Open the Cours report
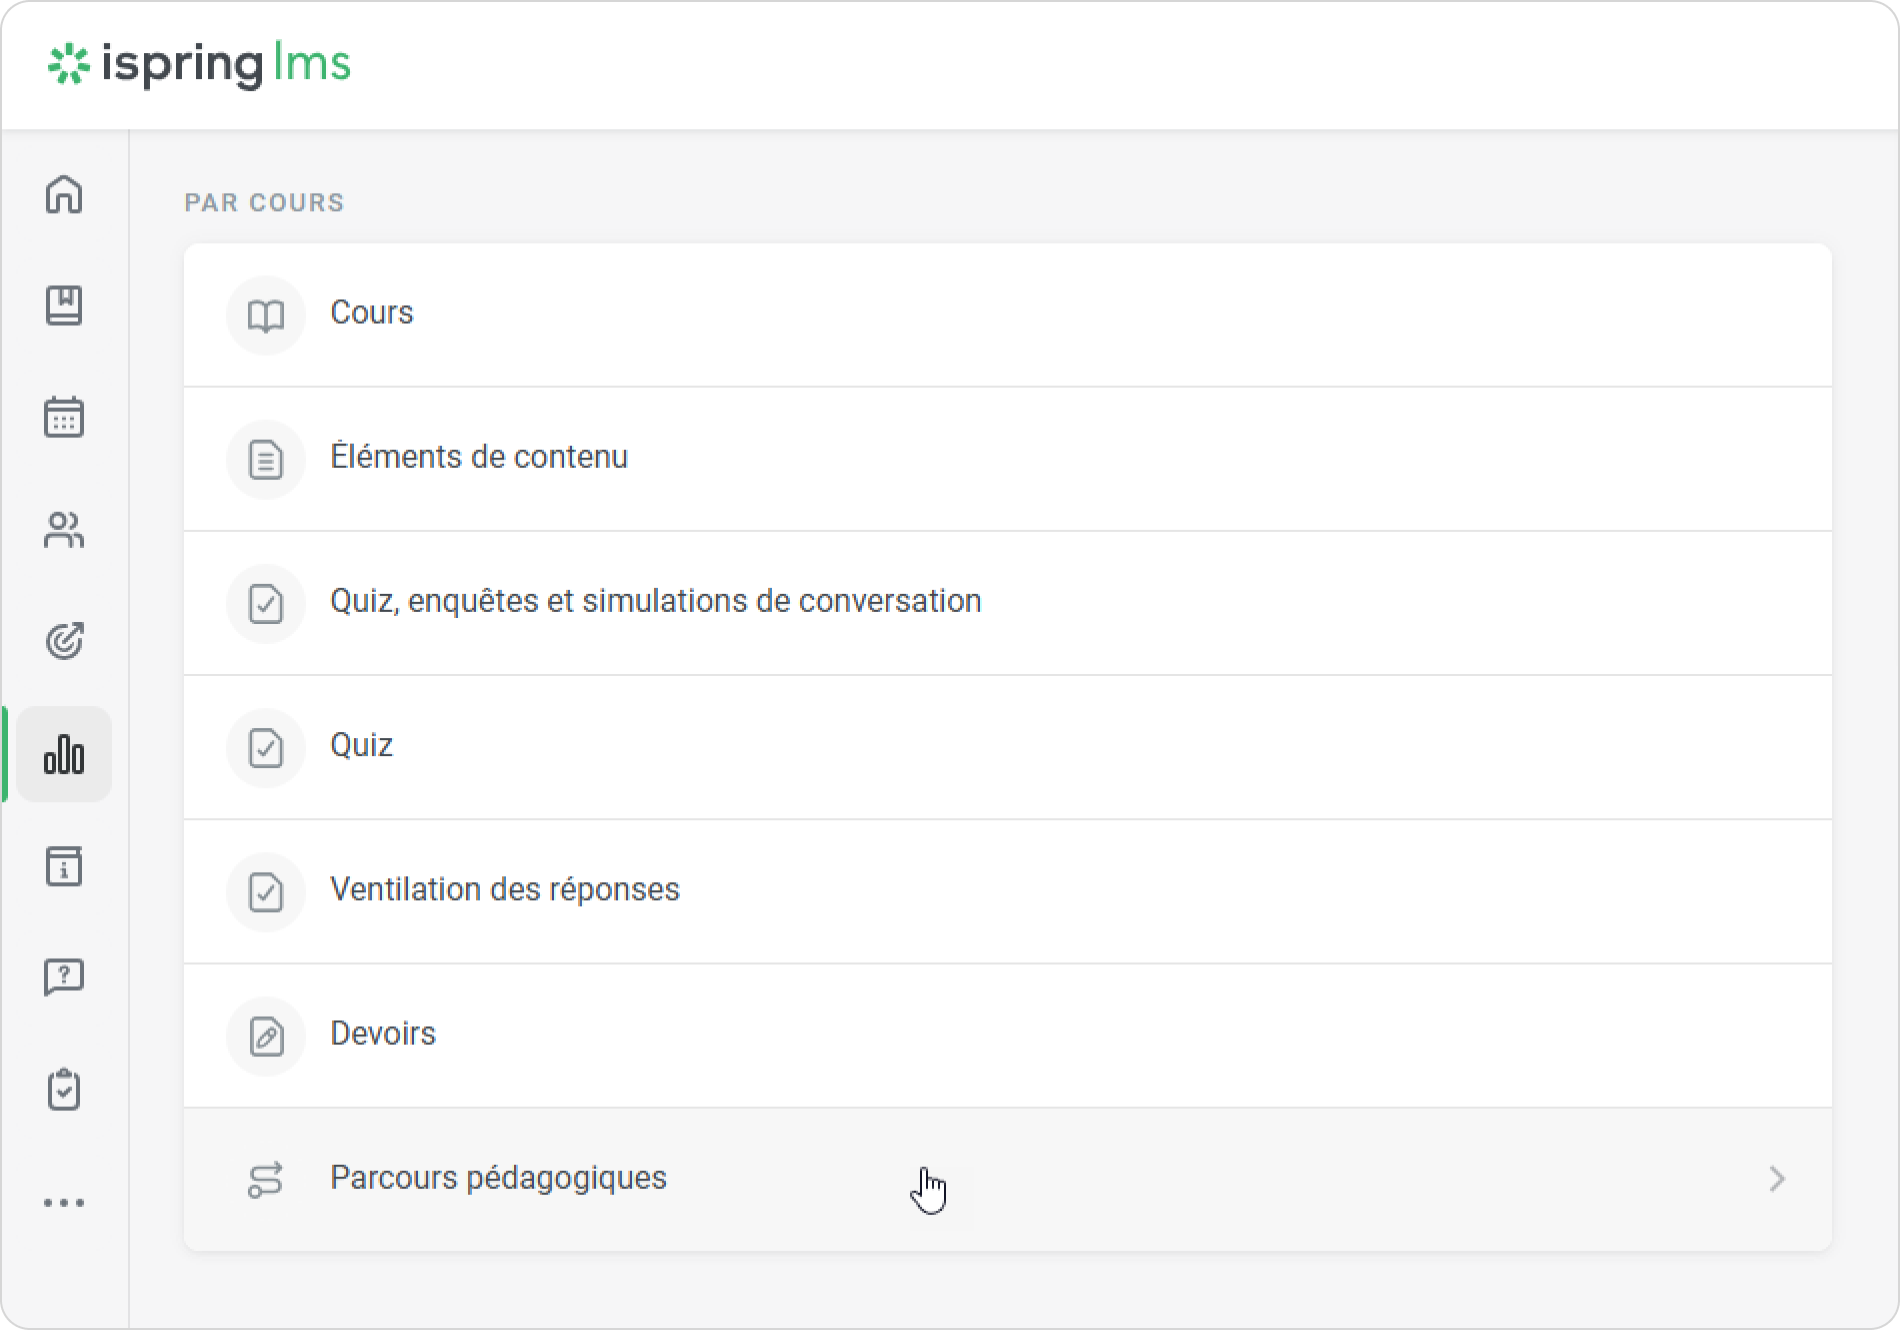Image resolution: width=1900 pixels, height=1330 pixels. (372, 313)
